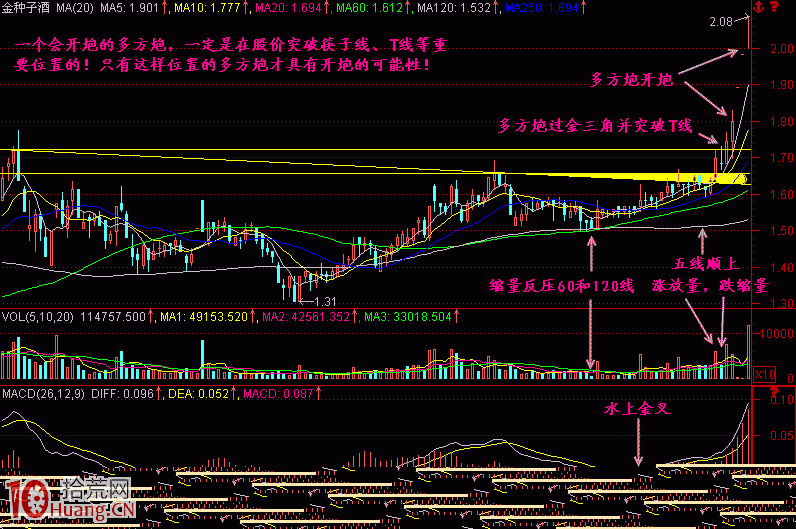Click the 1.60 price axis label
The height and width of the screenshot is (529, 796).
click(x=781, y=194)
